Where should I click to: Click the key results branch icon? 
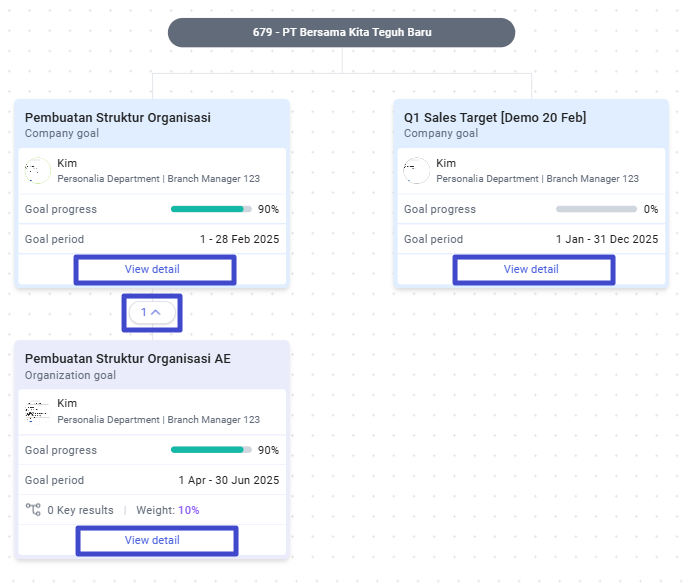point(33,510)
